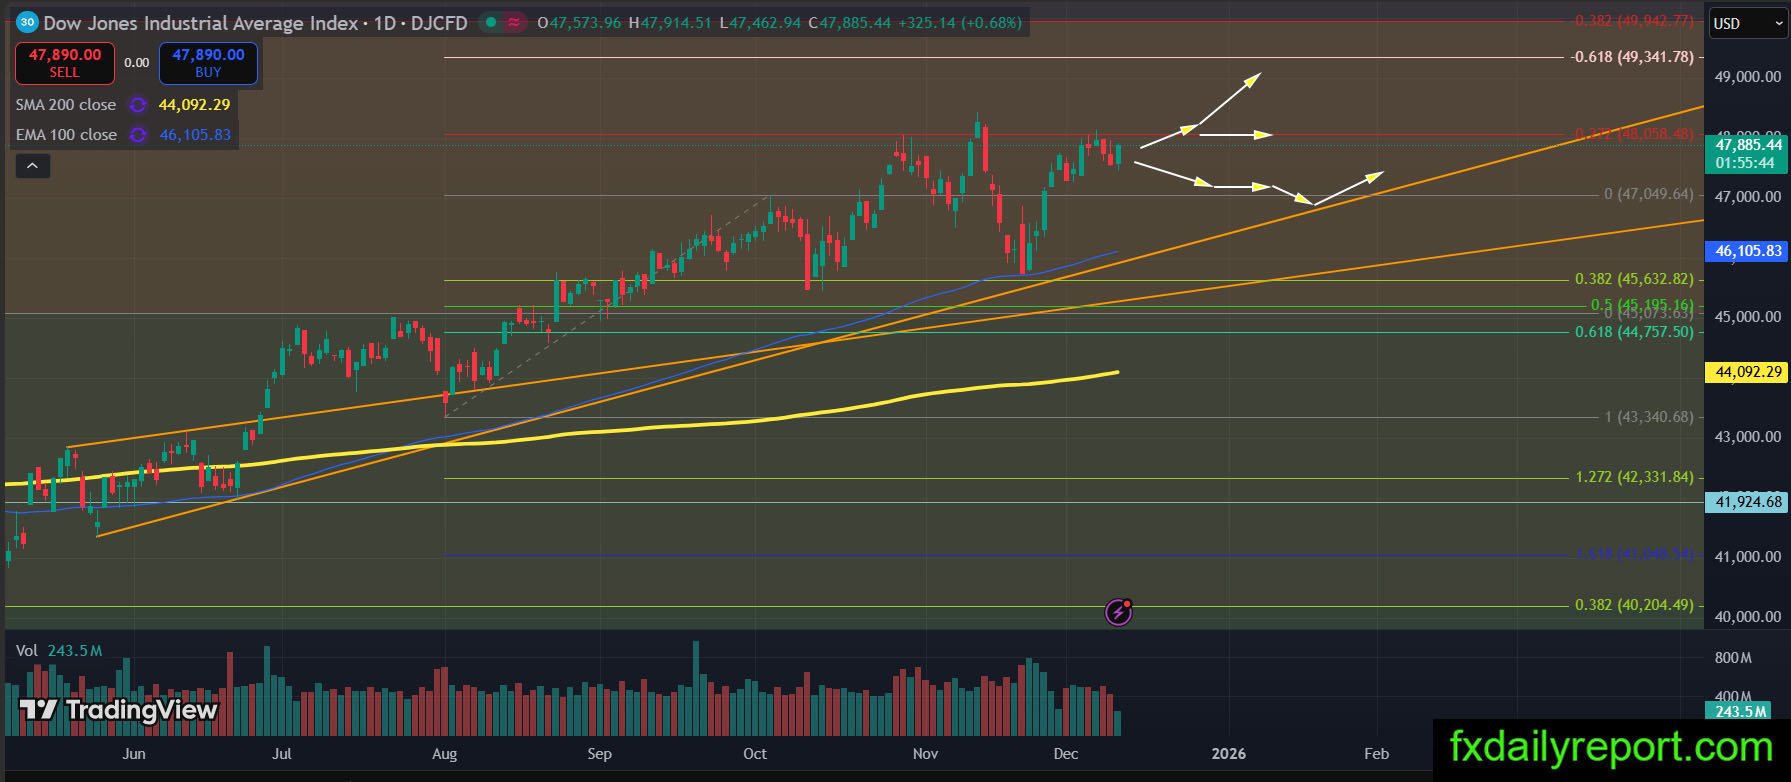Click the 45,000.00 price scale label
Viewport: 1791px width, 782px height.
coord(1747,317)
